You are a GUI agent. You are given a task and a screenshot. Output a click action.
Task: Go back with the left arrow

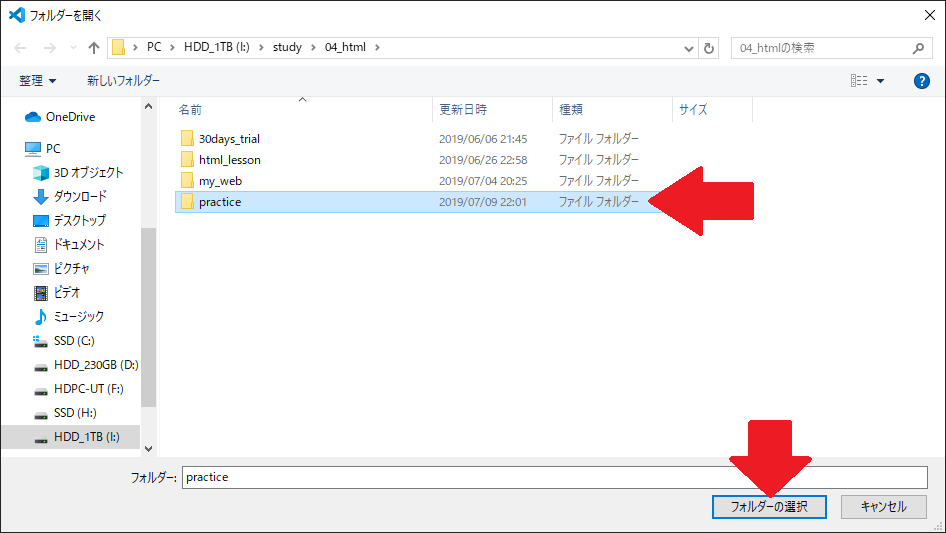coord(21,48)
